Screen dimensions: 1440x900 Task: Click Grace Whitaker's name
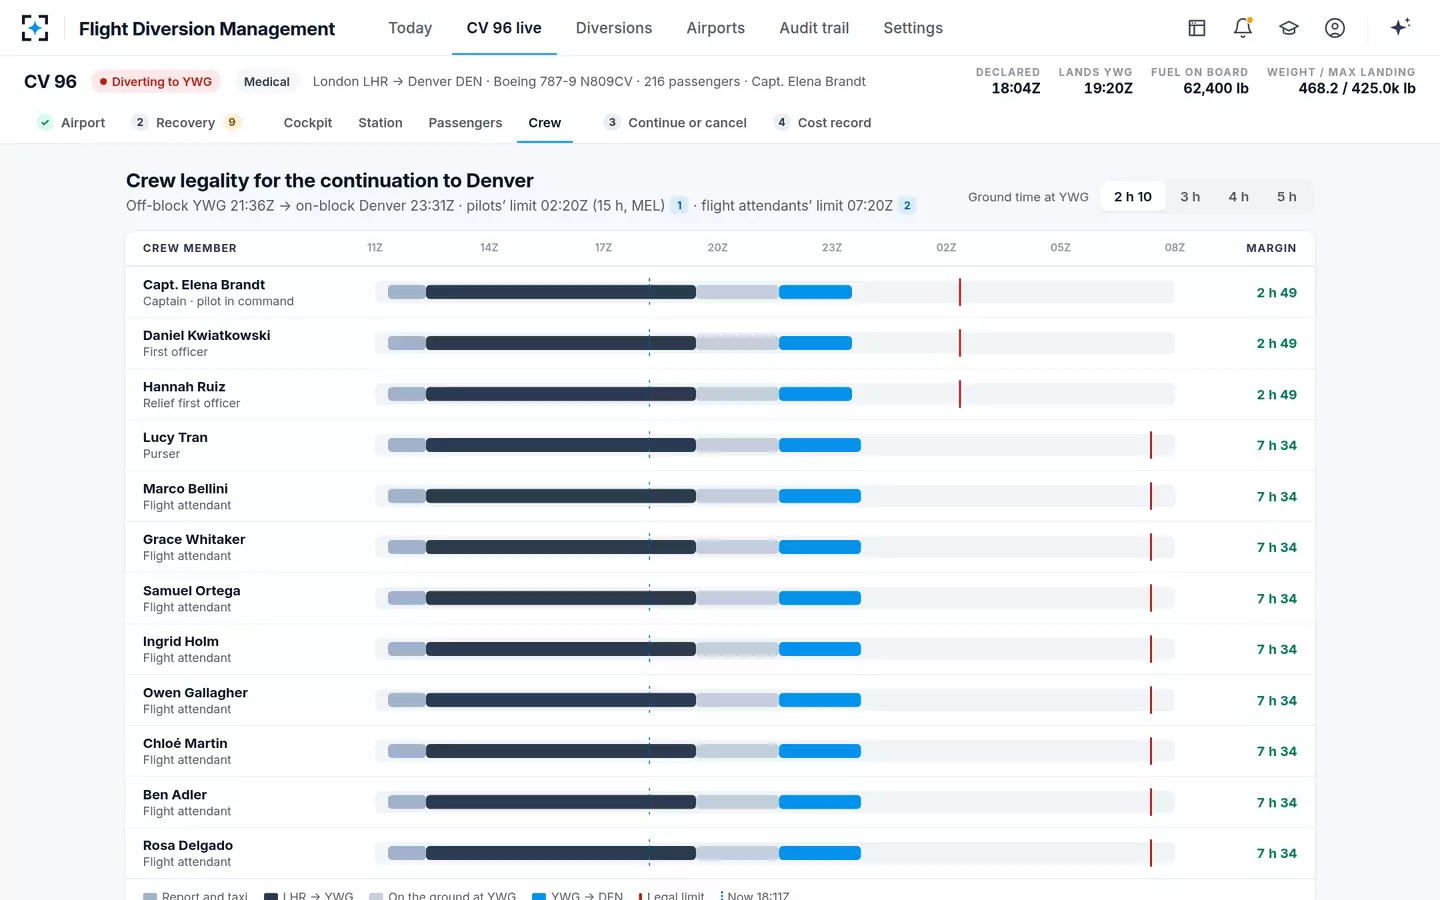[x=194, y=540]
